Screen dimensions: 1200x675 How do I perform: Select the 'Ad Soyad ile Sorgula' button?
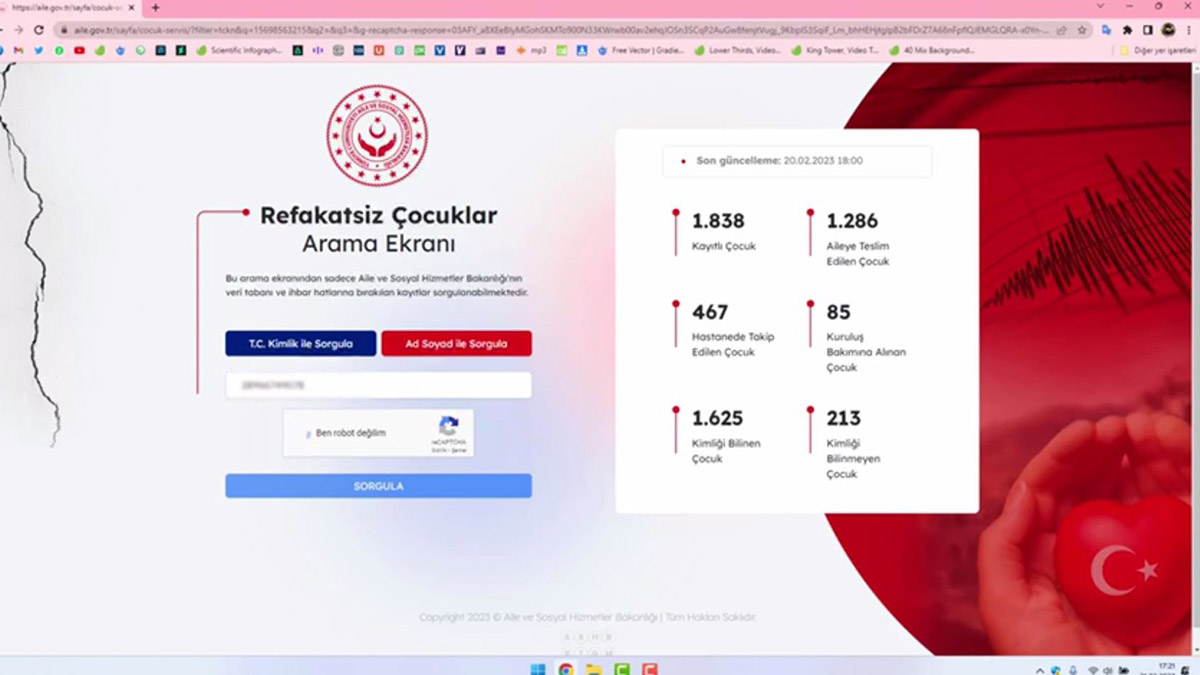(x=456, y=343)
